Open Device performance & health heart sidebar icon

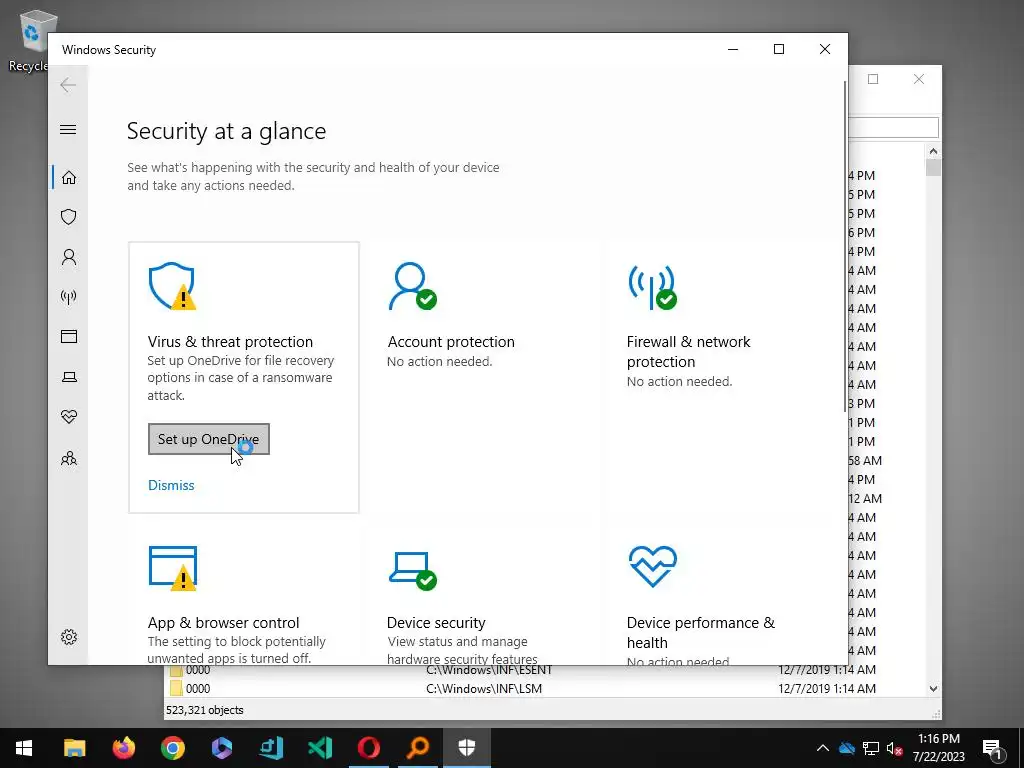point(69,417)
